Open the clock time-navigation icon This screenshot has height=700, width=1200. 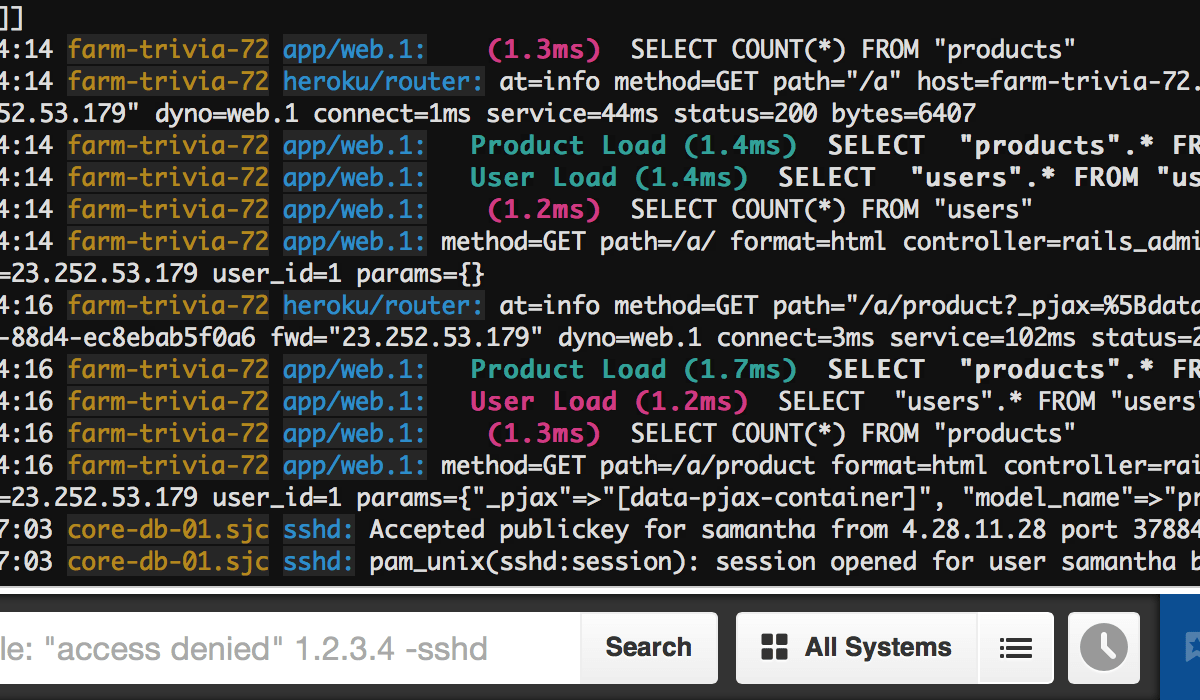click(x=1103, y=647)
